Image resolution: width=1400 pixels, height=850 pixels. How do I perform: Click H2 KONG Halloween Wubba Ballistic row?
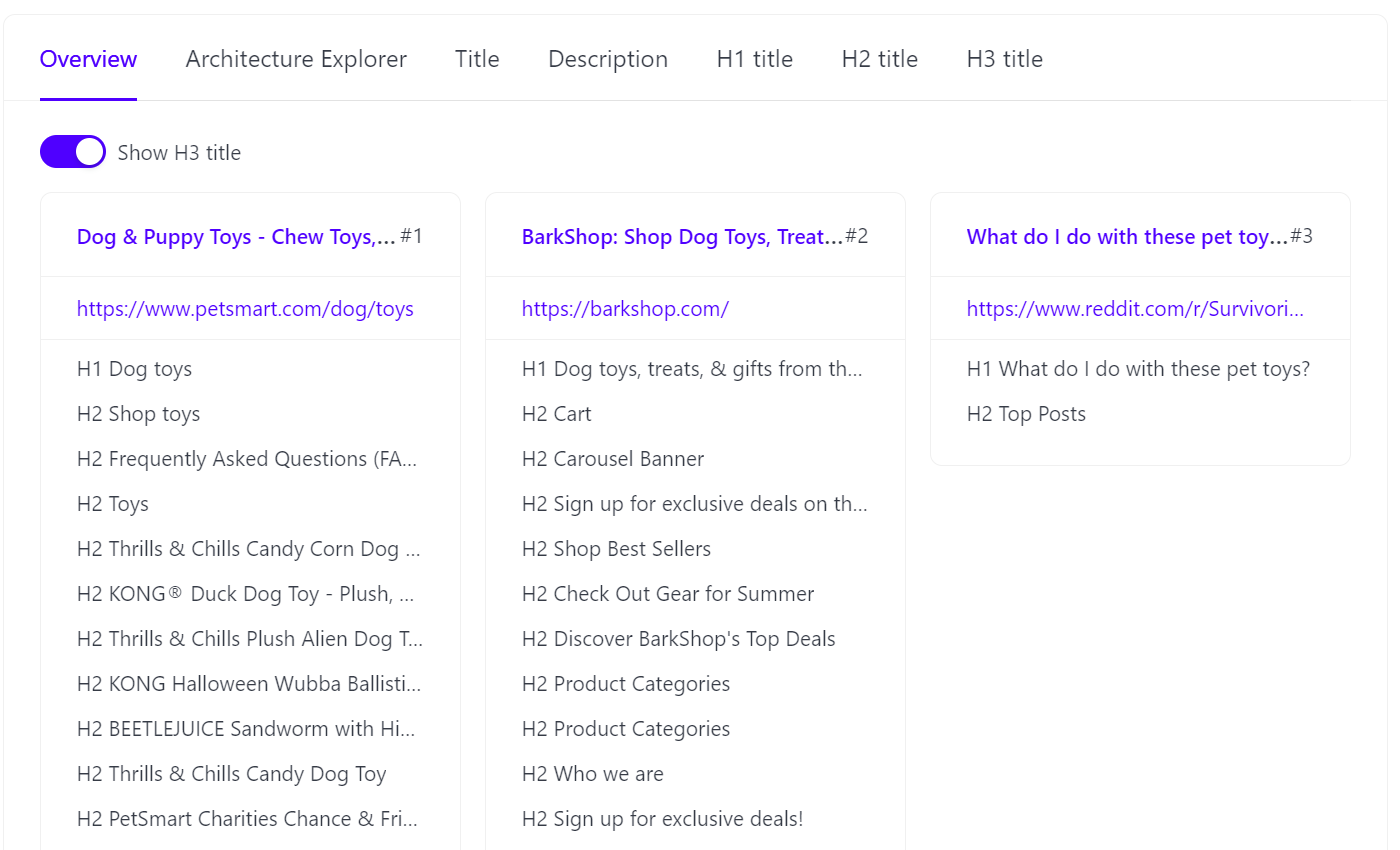249,684
